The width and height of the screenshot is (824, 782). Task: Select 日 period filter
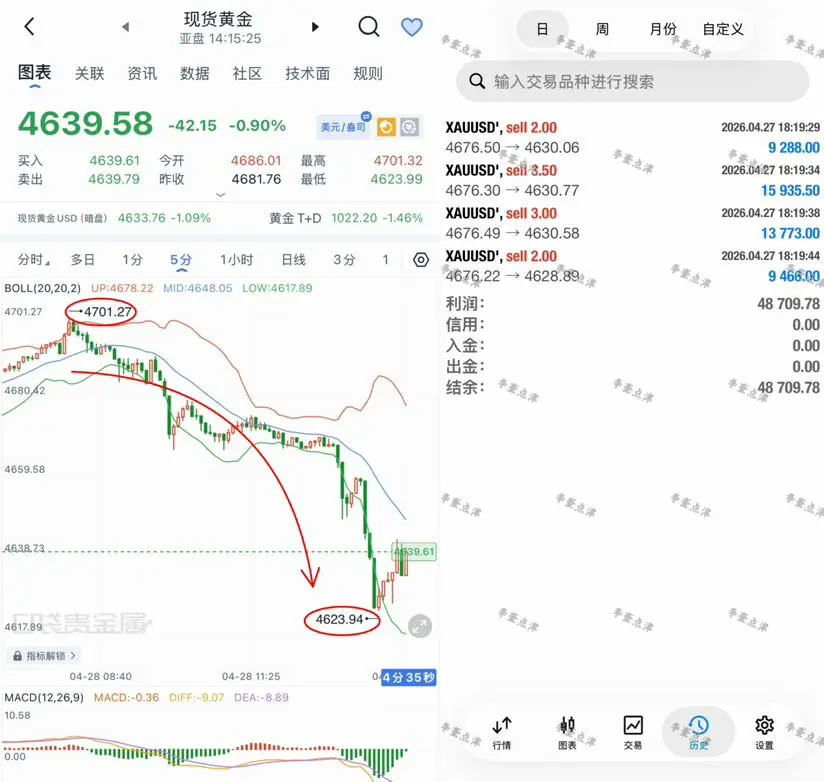542,29
